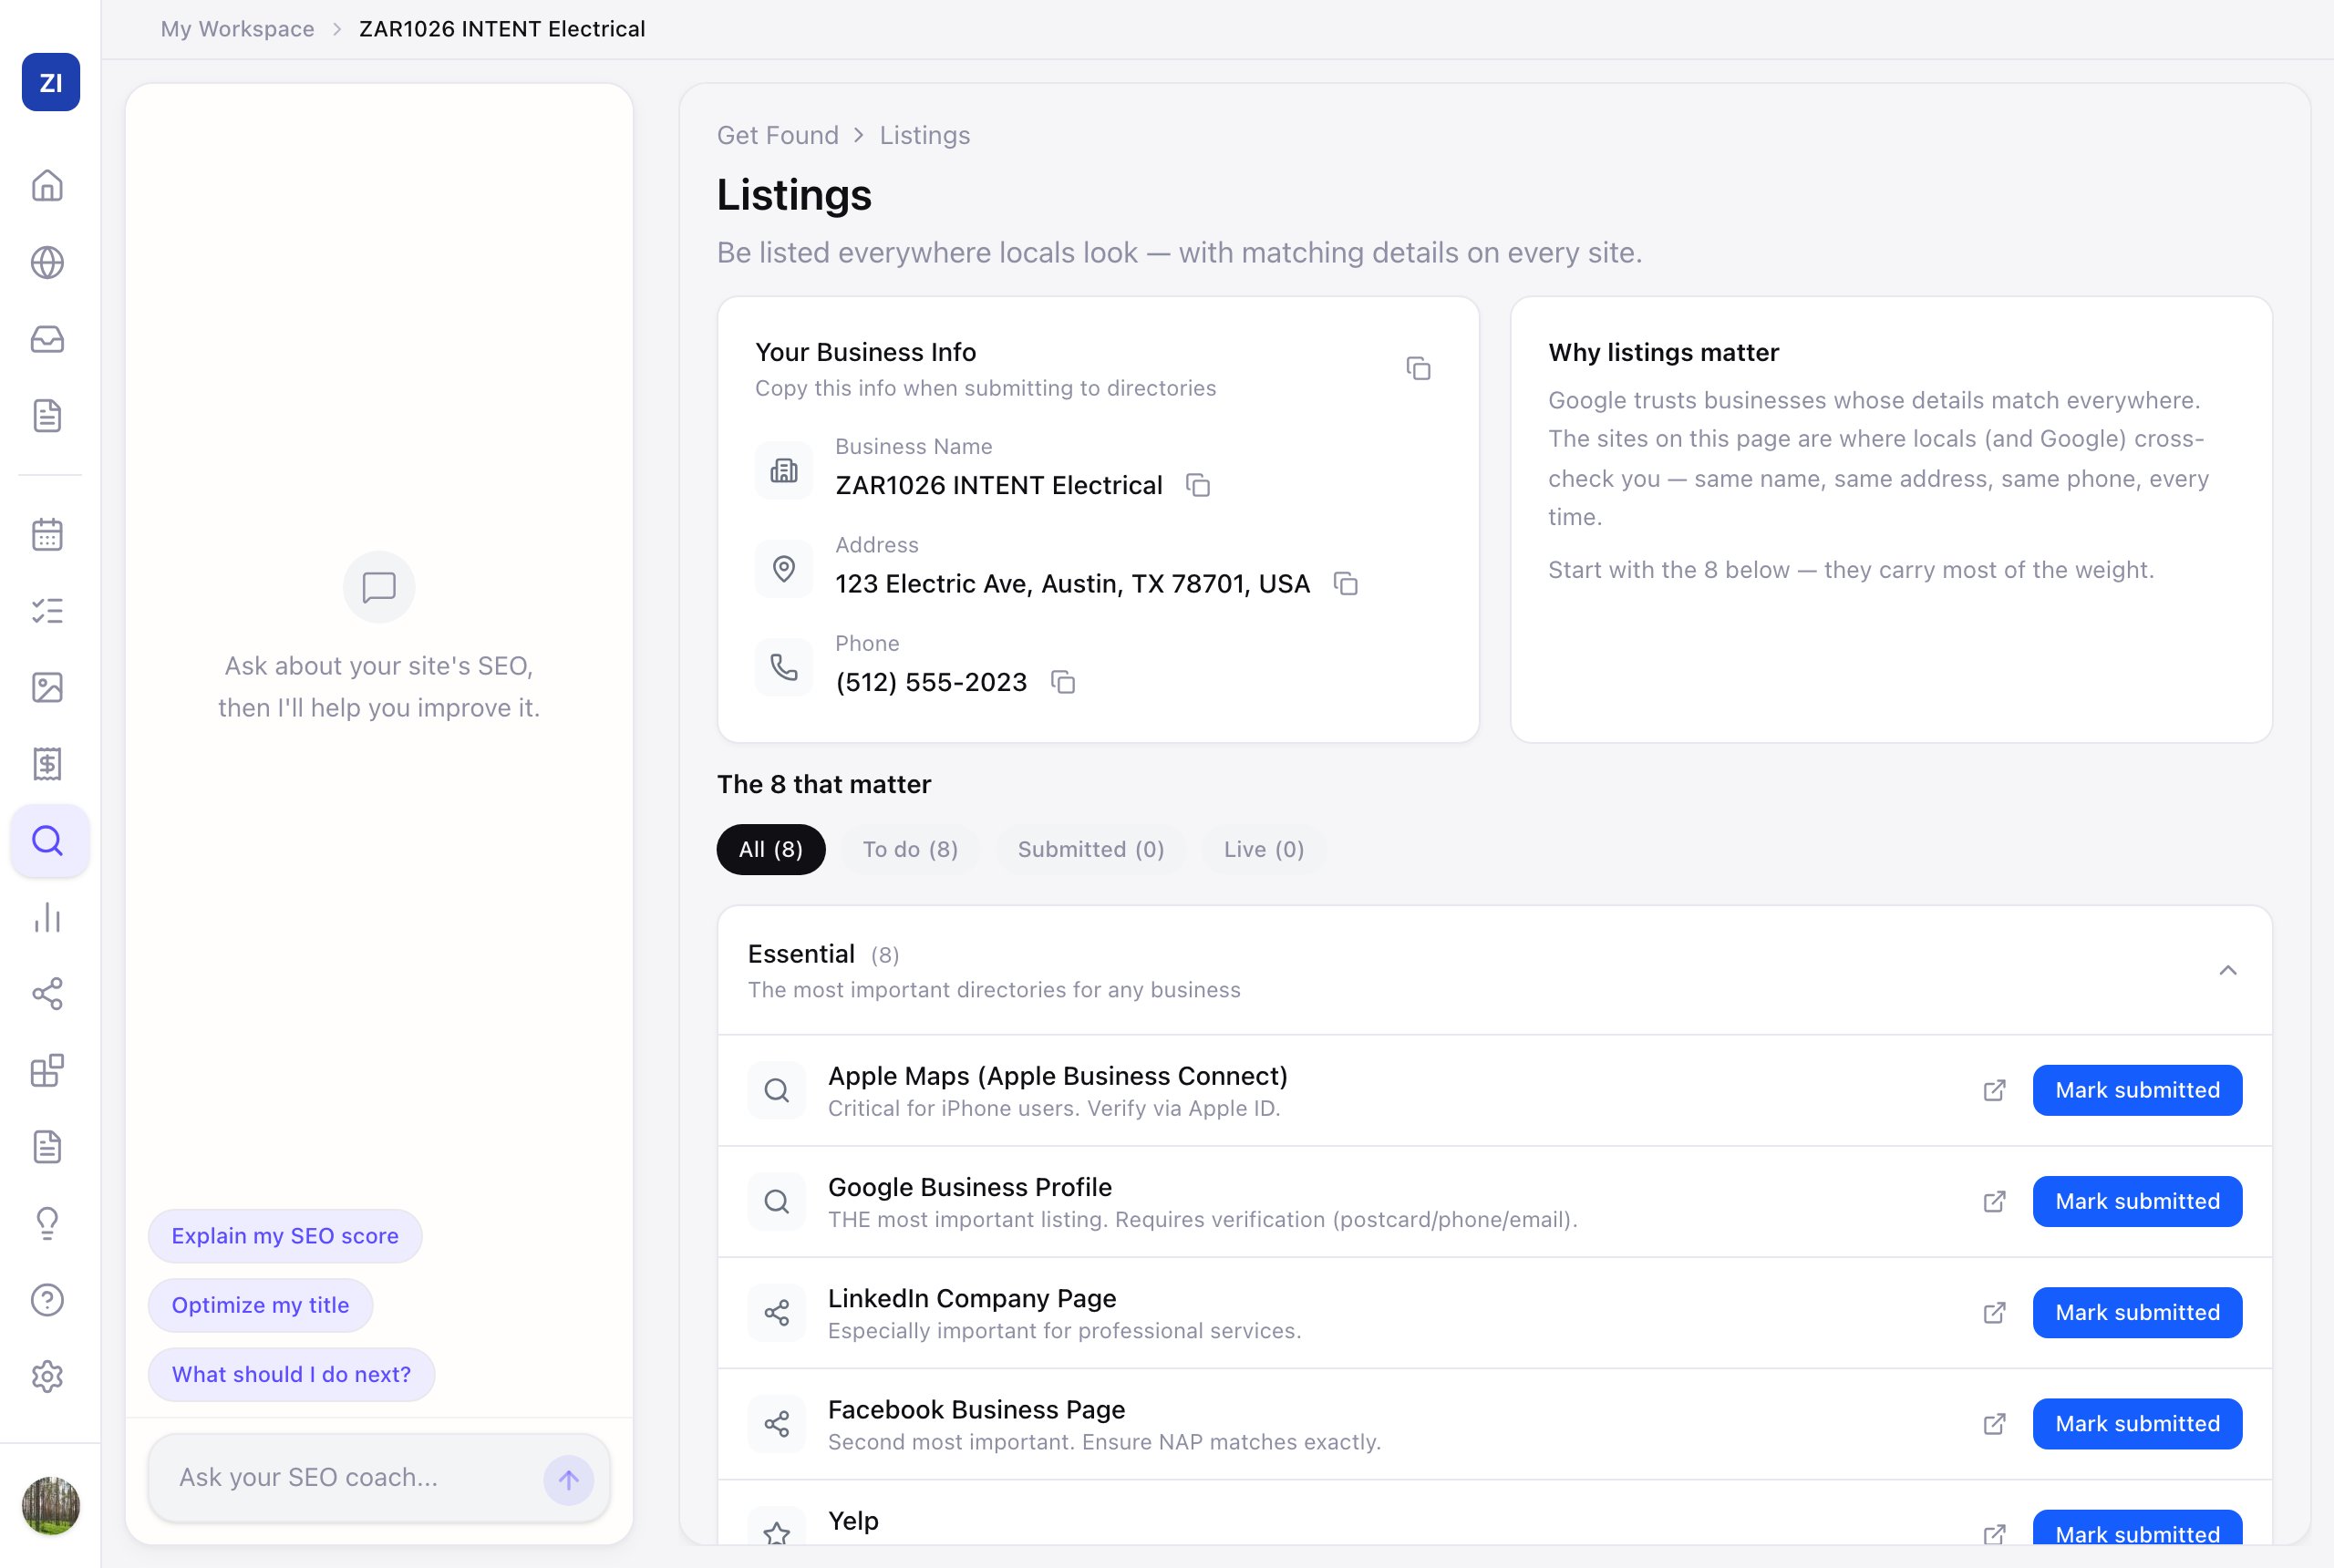
Task: Open the calendar icon in sidebar
Action: pyautogui.click(x=47, y=534)
